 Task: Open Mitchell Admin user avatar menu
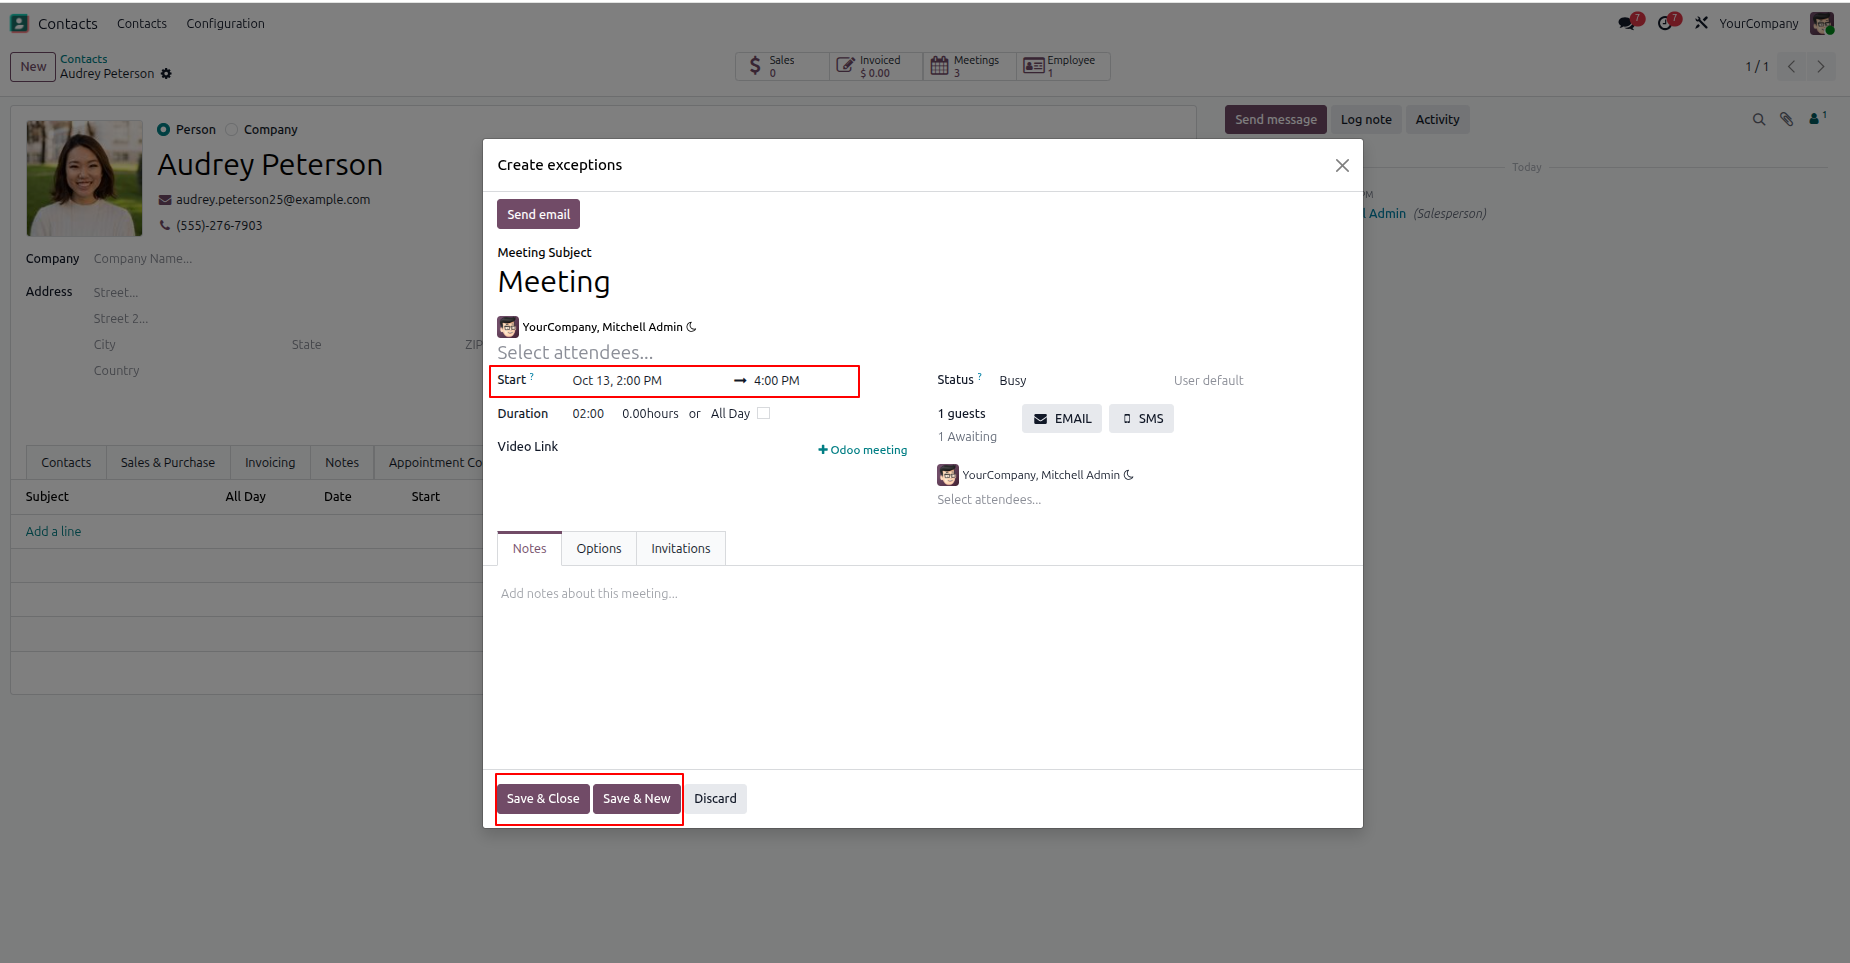pos(1822,23)
